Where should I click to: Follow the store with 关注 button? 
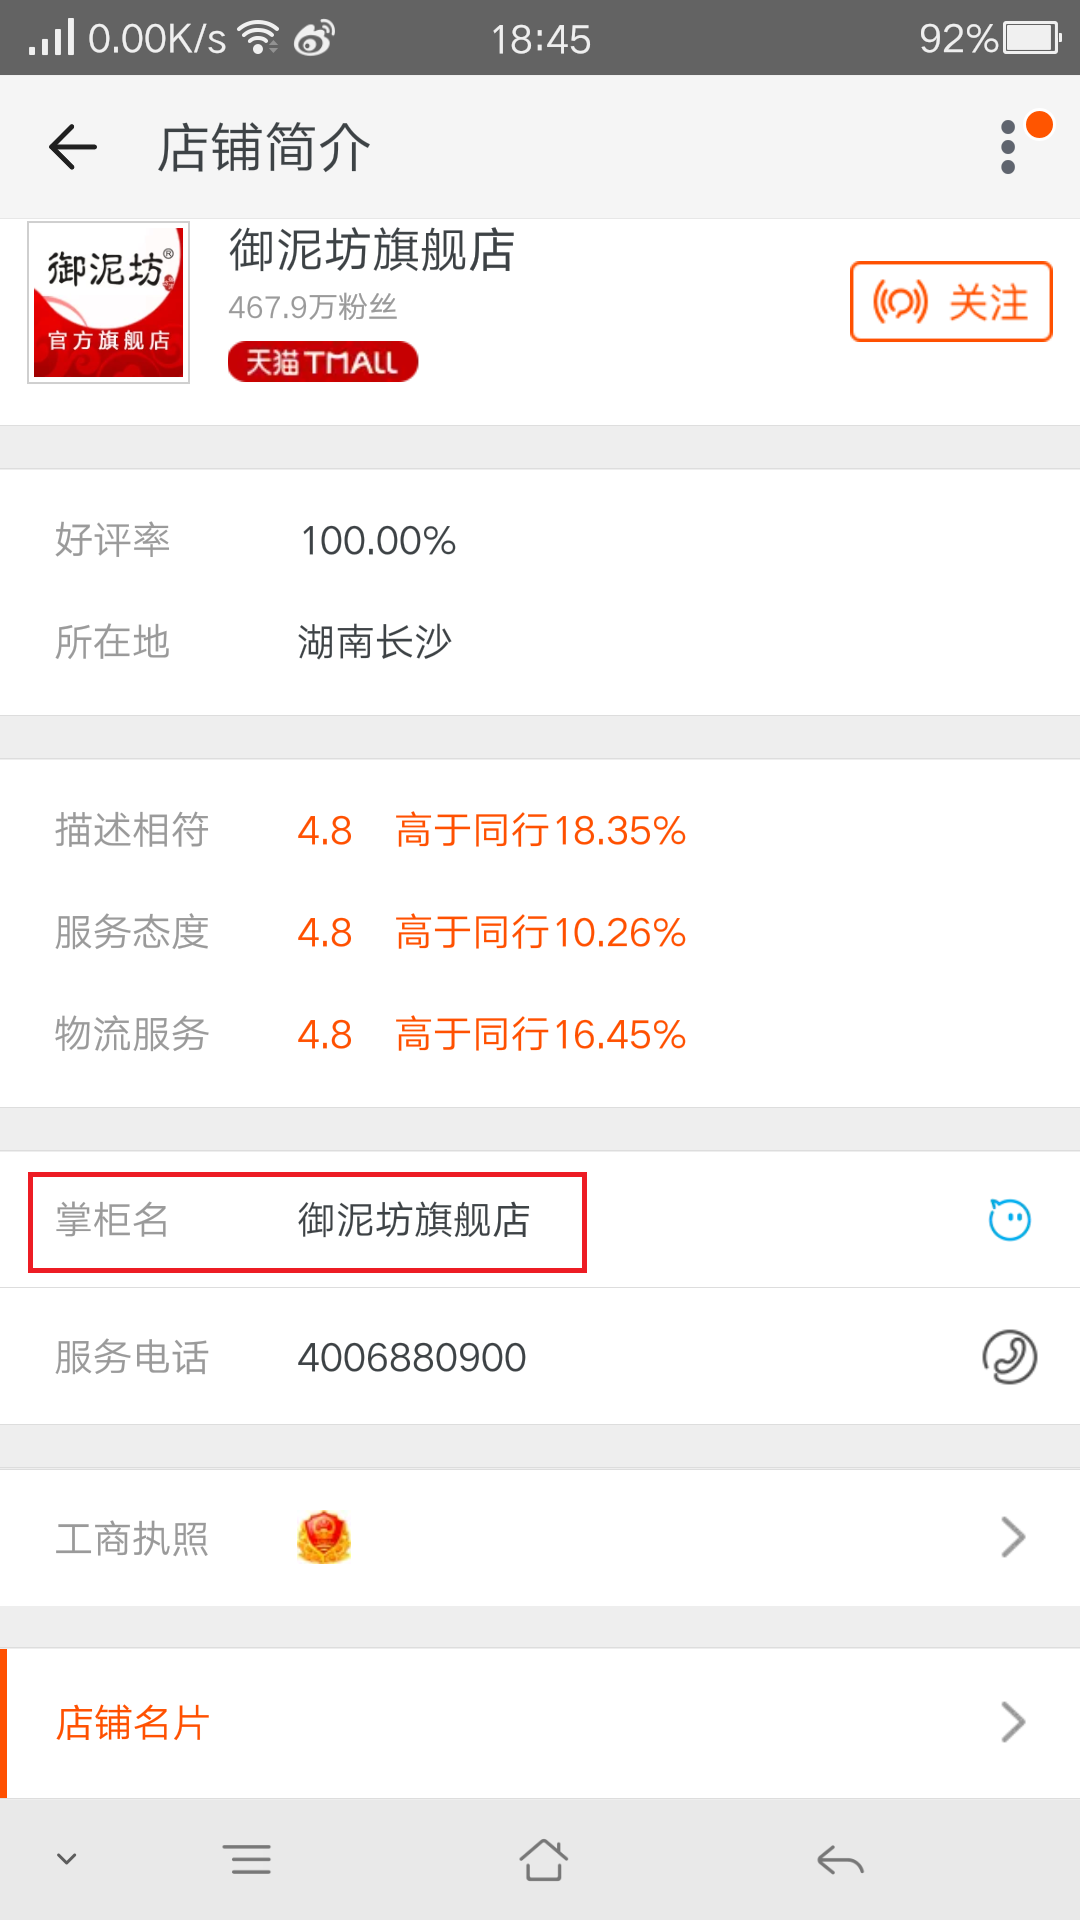951,301
